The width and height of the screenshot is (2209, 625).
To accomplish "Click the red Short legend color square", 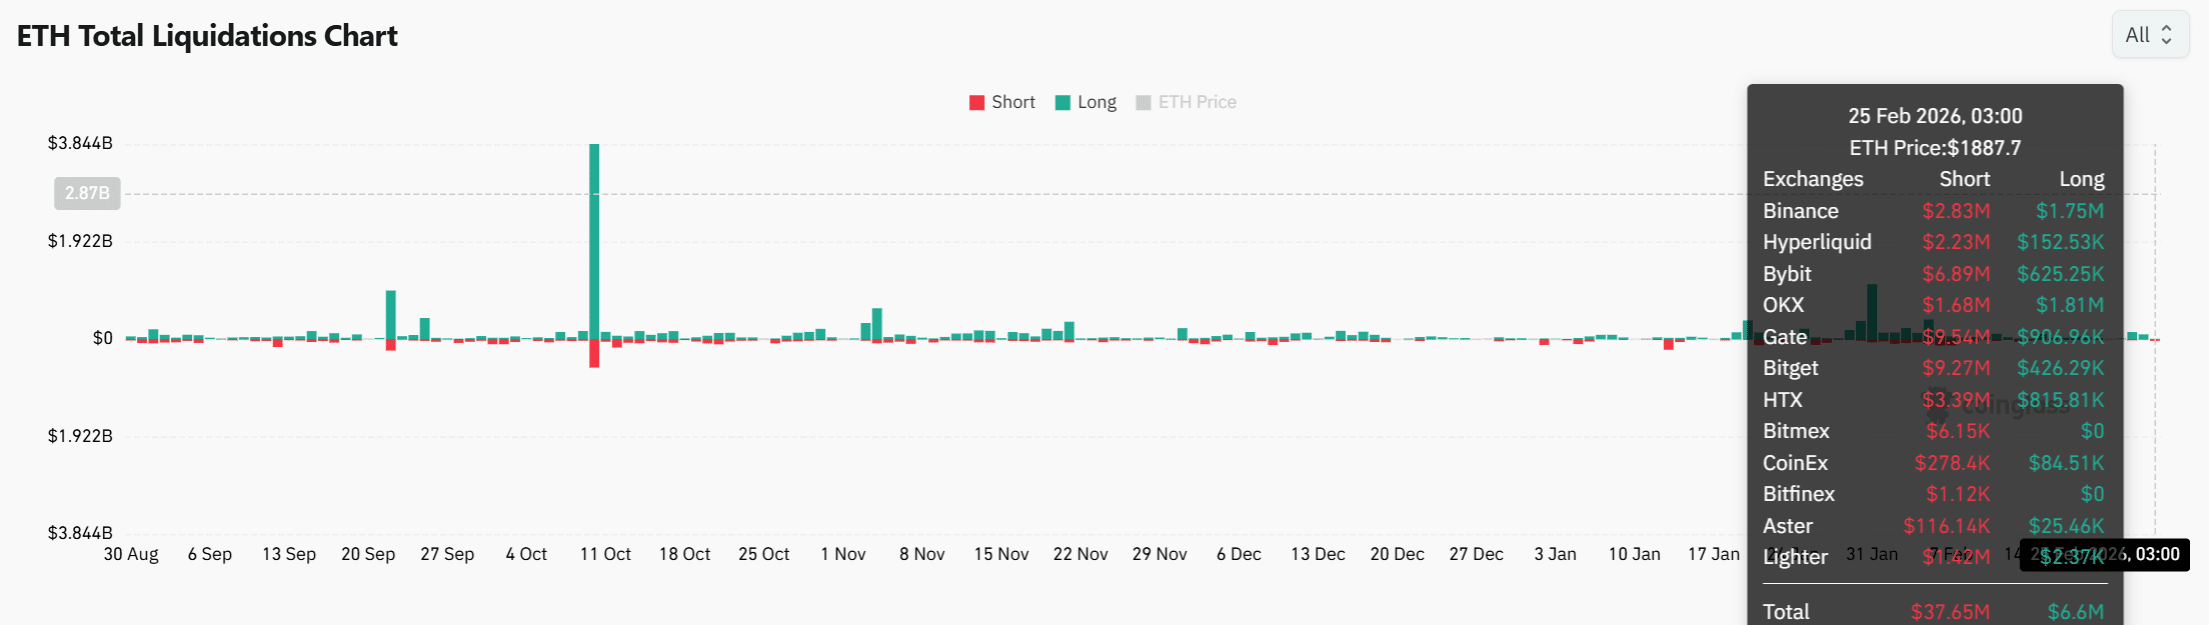I will (977, 103).
